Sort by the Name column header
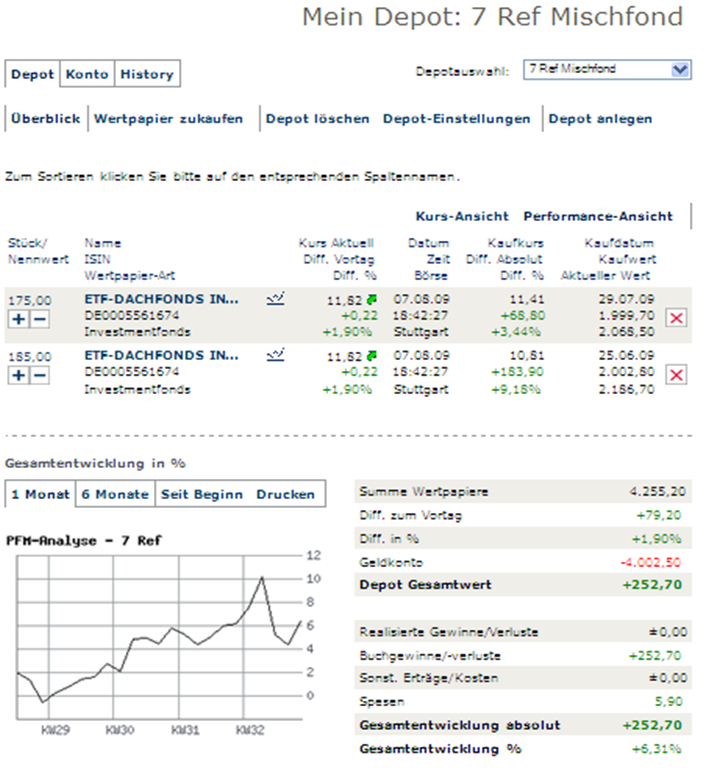 tap(102, 243)
